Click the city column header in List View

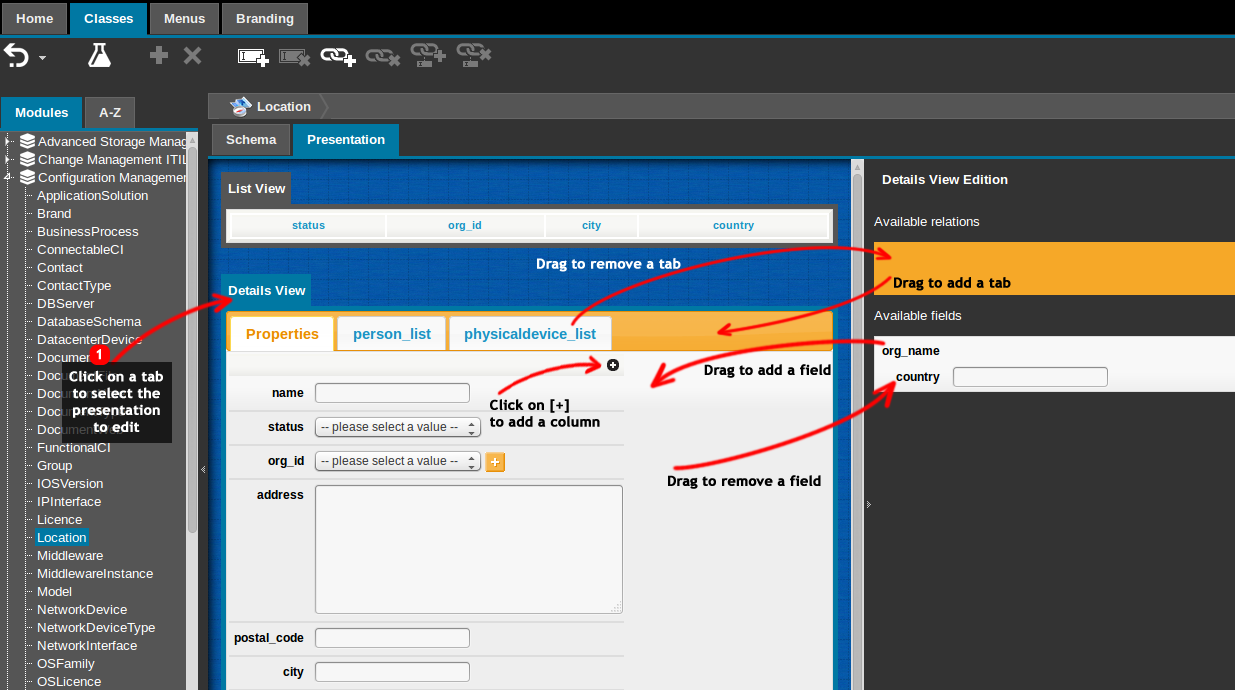[x=591, y=225]
